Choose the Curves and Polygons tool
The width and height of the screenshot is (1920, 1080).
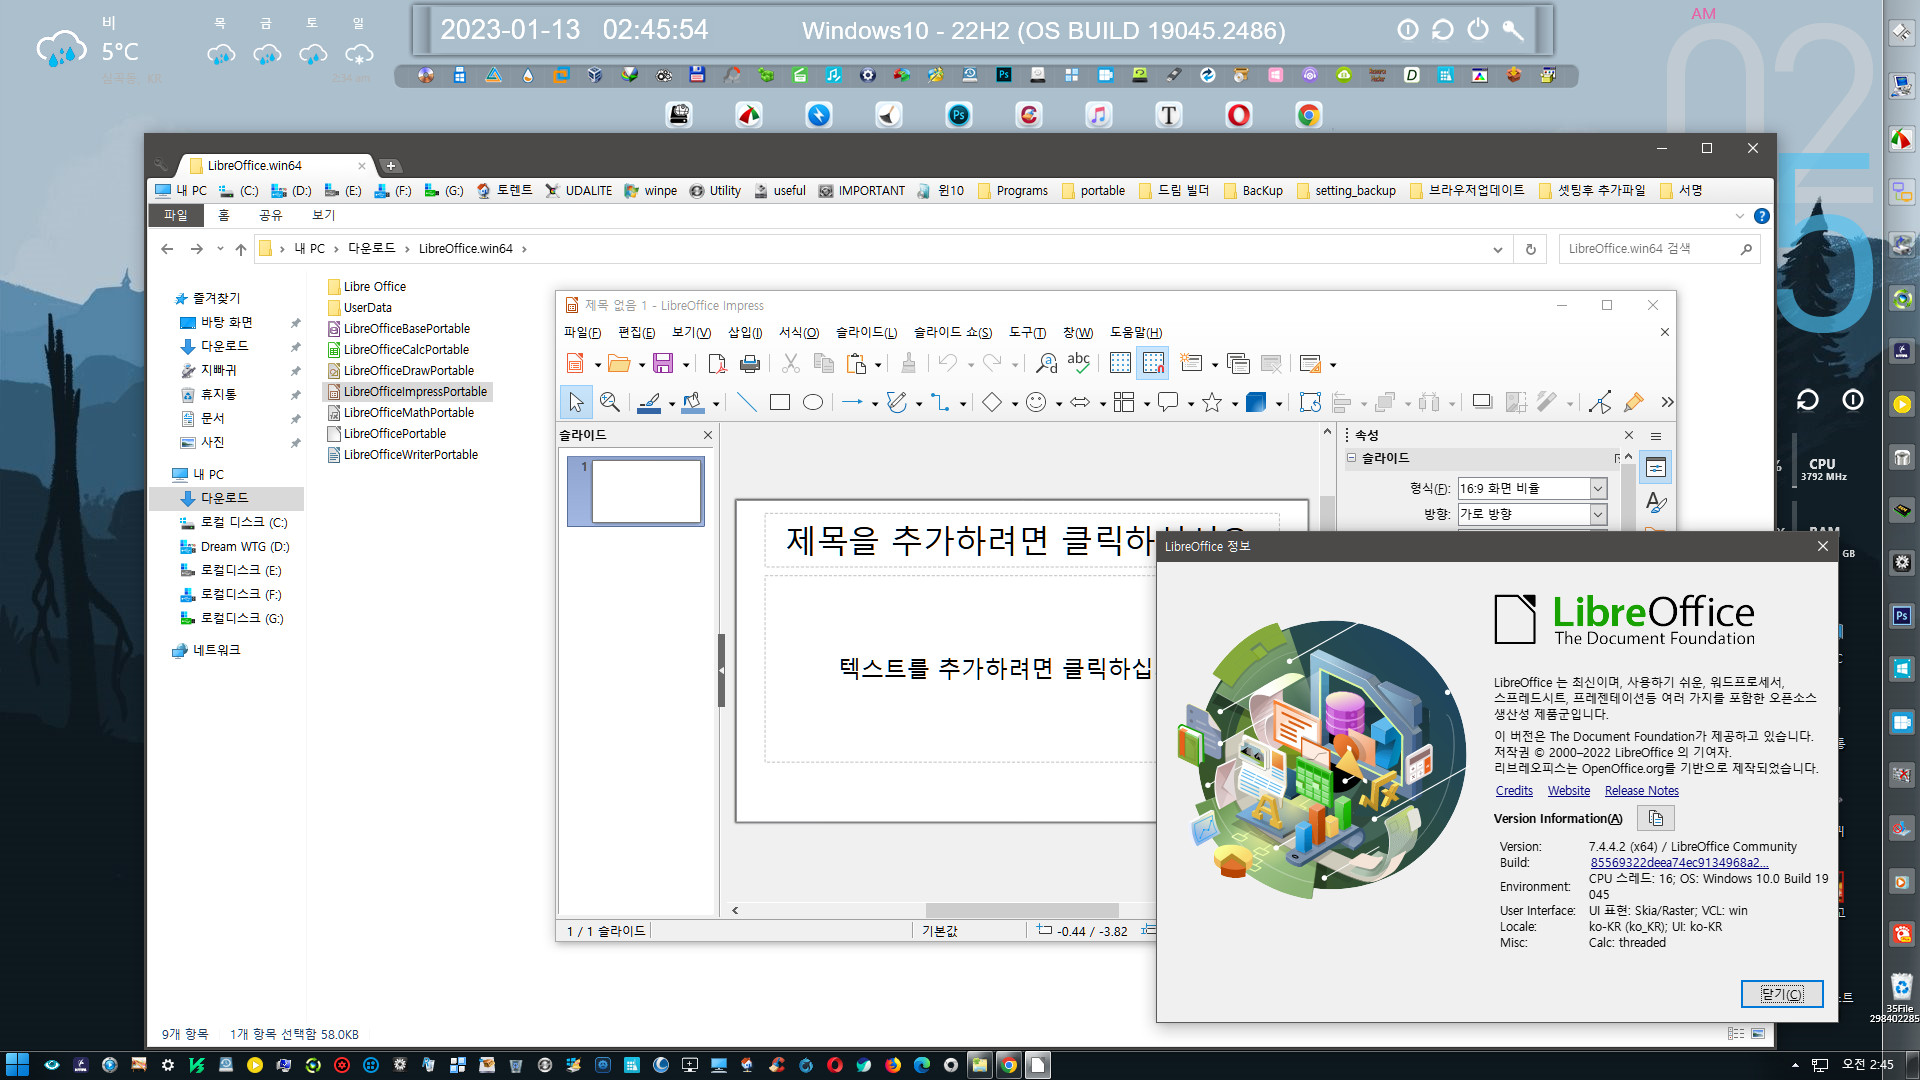[896, 402]
